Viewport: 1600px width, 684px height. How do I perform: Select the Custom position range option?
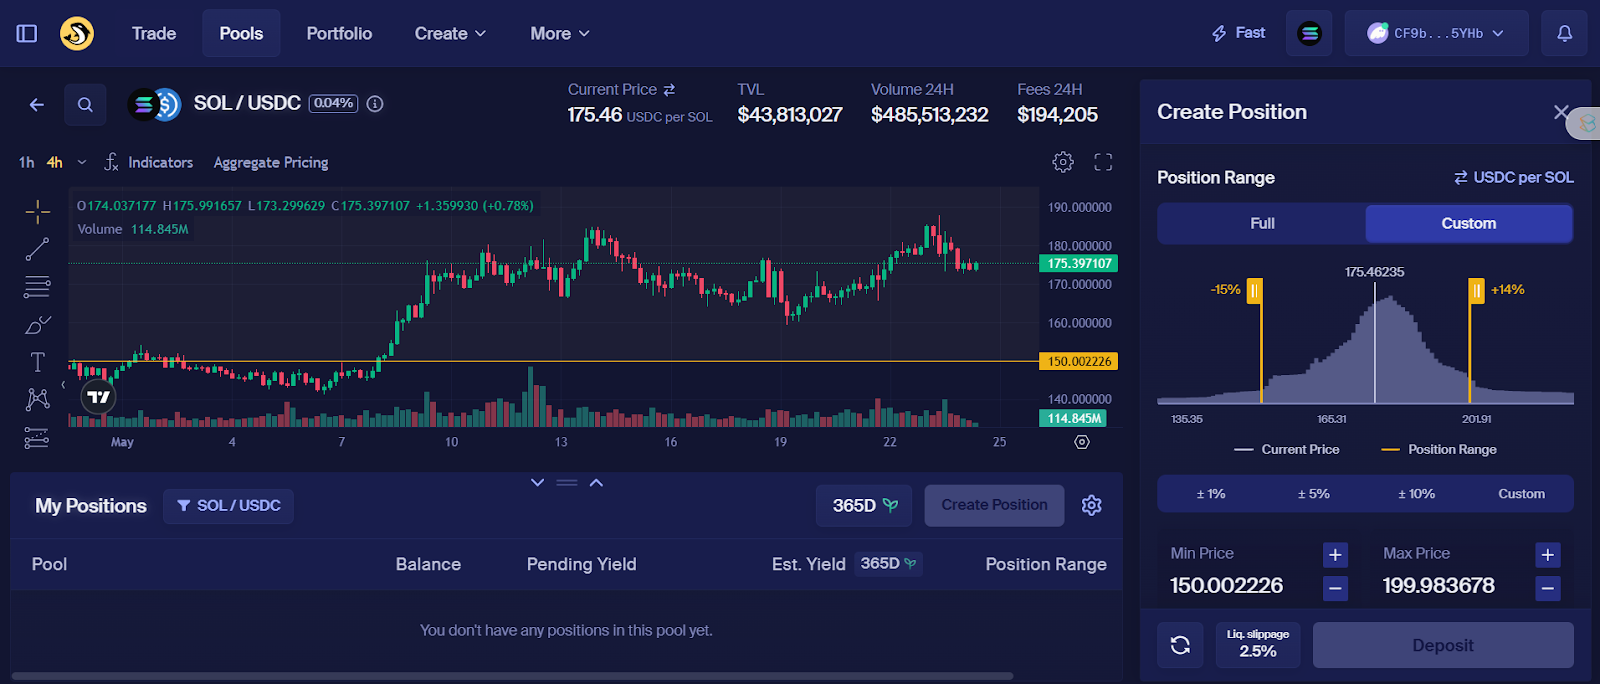click(1468, 223)
